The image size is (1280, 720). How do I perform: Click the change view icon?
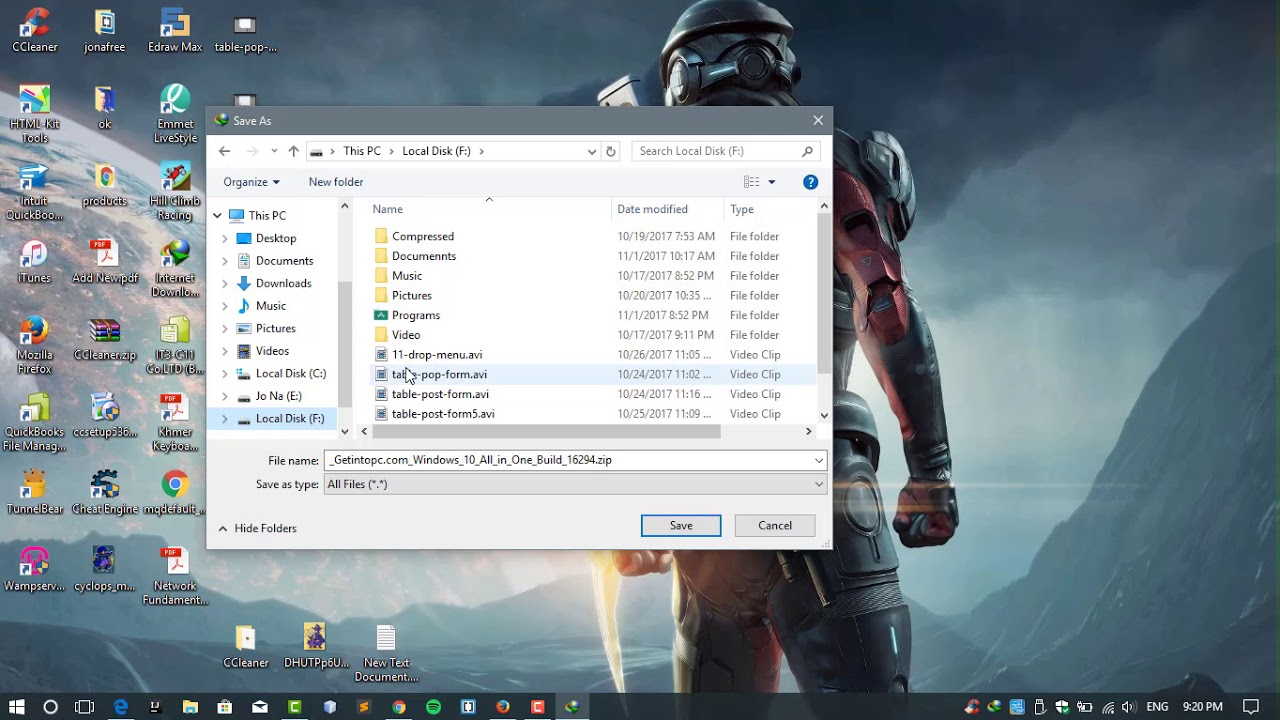pos(752,182)
